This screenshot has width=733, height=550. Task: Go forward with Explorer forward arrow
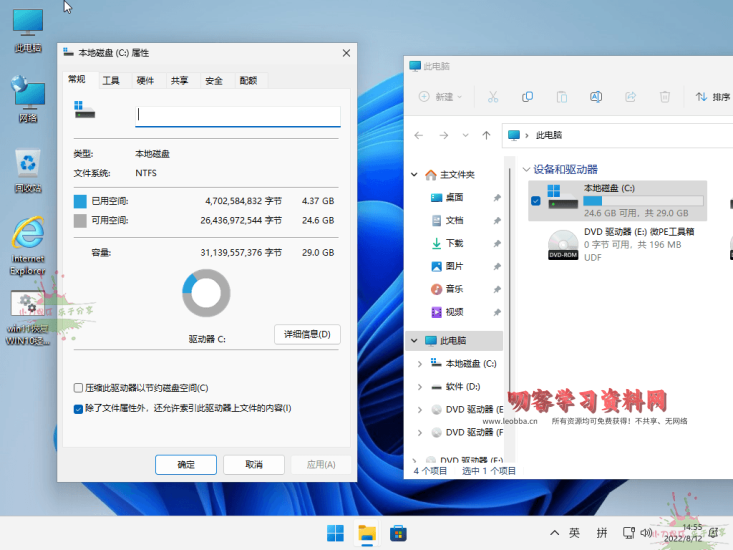coord(443,135)
